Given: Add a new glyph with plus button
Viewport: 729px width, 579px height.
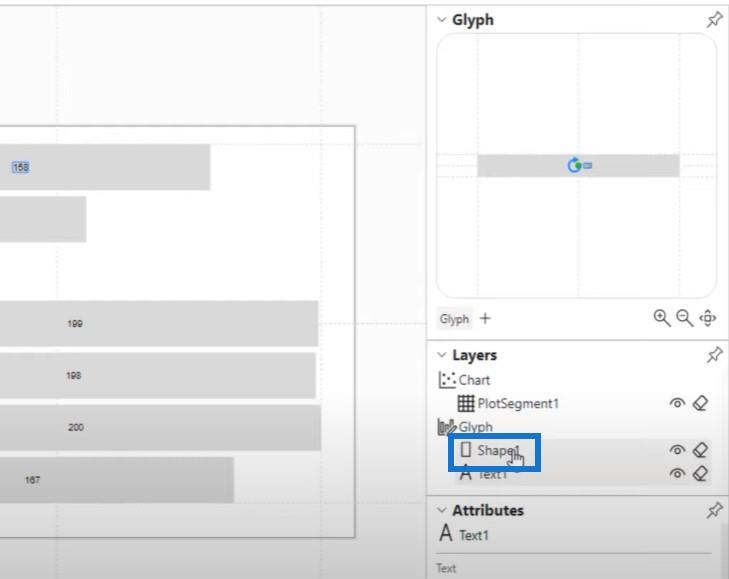Looking at the screenshot, I should click(x=485, y=319).
